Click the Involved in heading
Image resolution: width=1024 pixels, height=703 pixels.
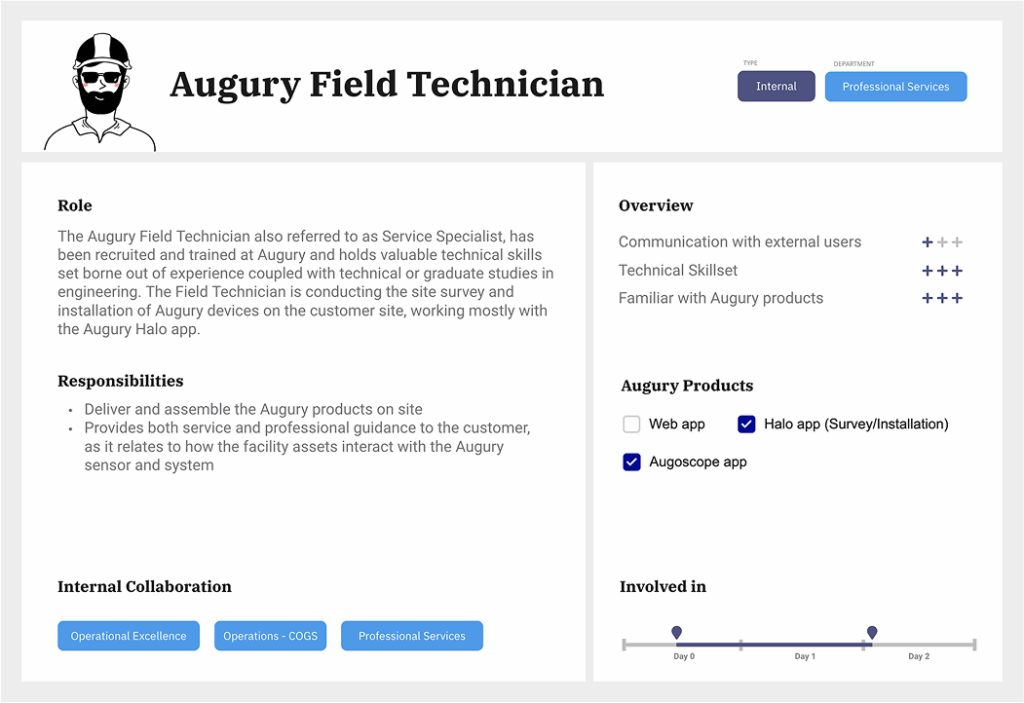663,587
